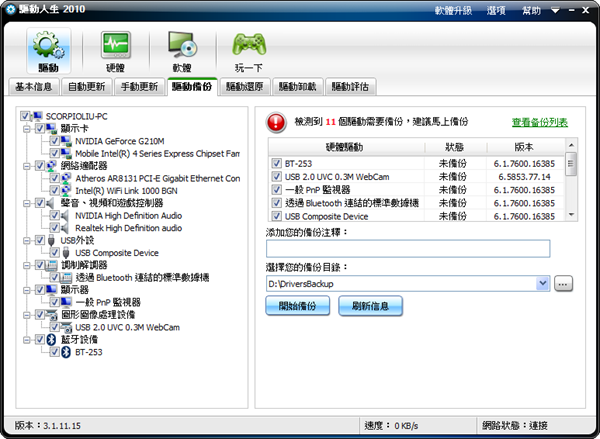Collapse the 聲音、視頻和遊戲控制器 tree node
The width and height of the screenshot is (600, 439).
[x=26, y=203]
